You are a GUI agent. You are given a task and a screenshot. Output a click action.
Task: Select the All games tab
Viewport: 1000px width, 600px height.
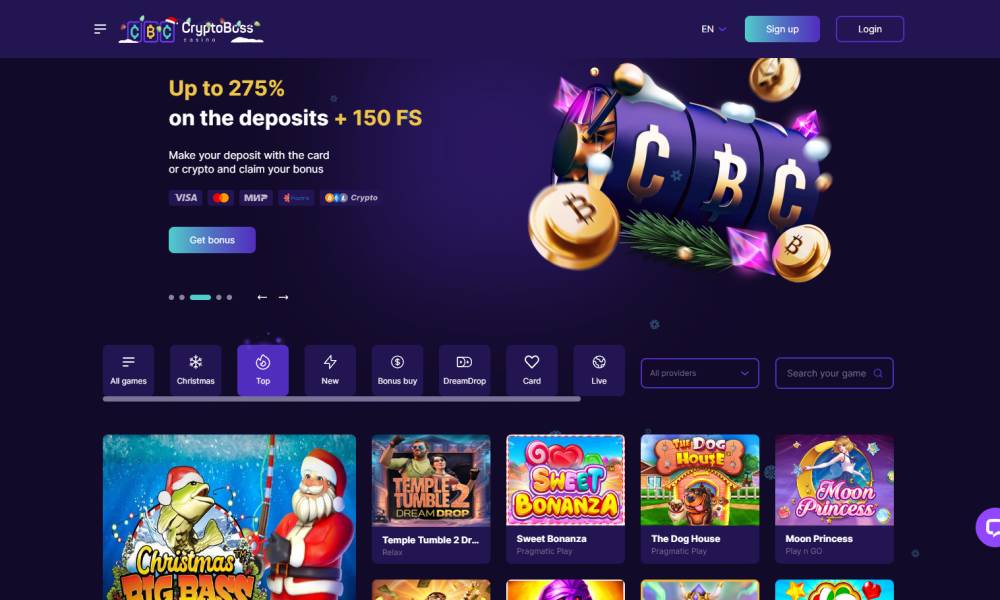128,370
